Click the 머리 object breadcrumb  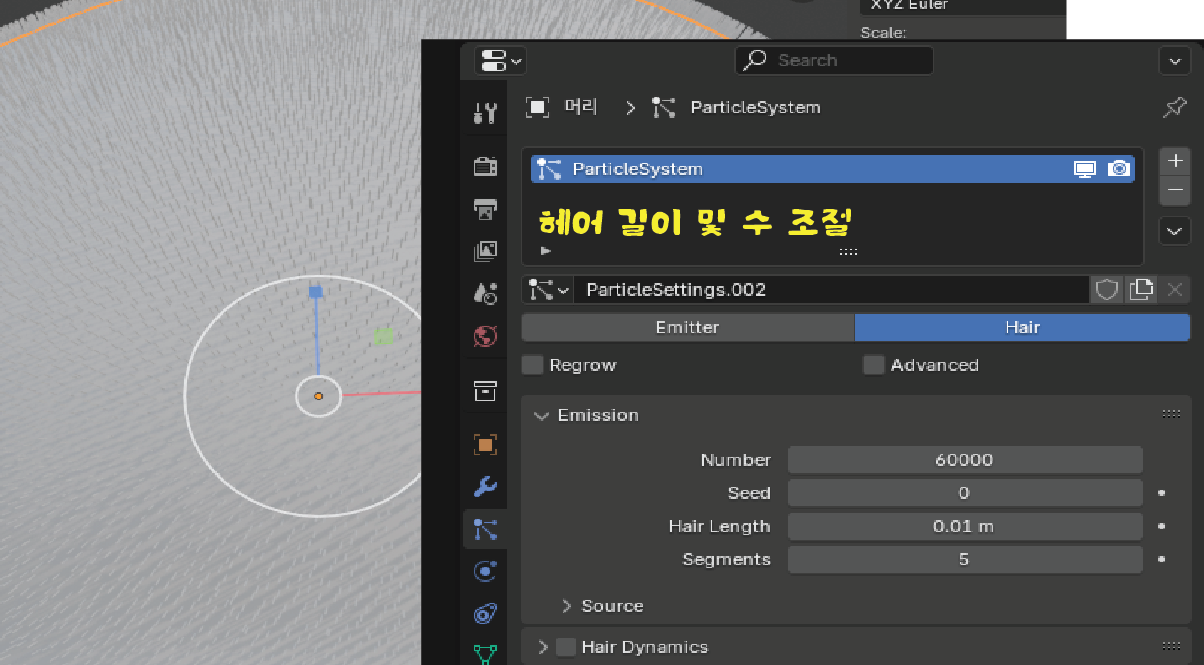(x=562, y=107)
